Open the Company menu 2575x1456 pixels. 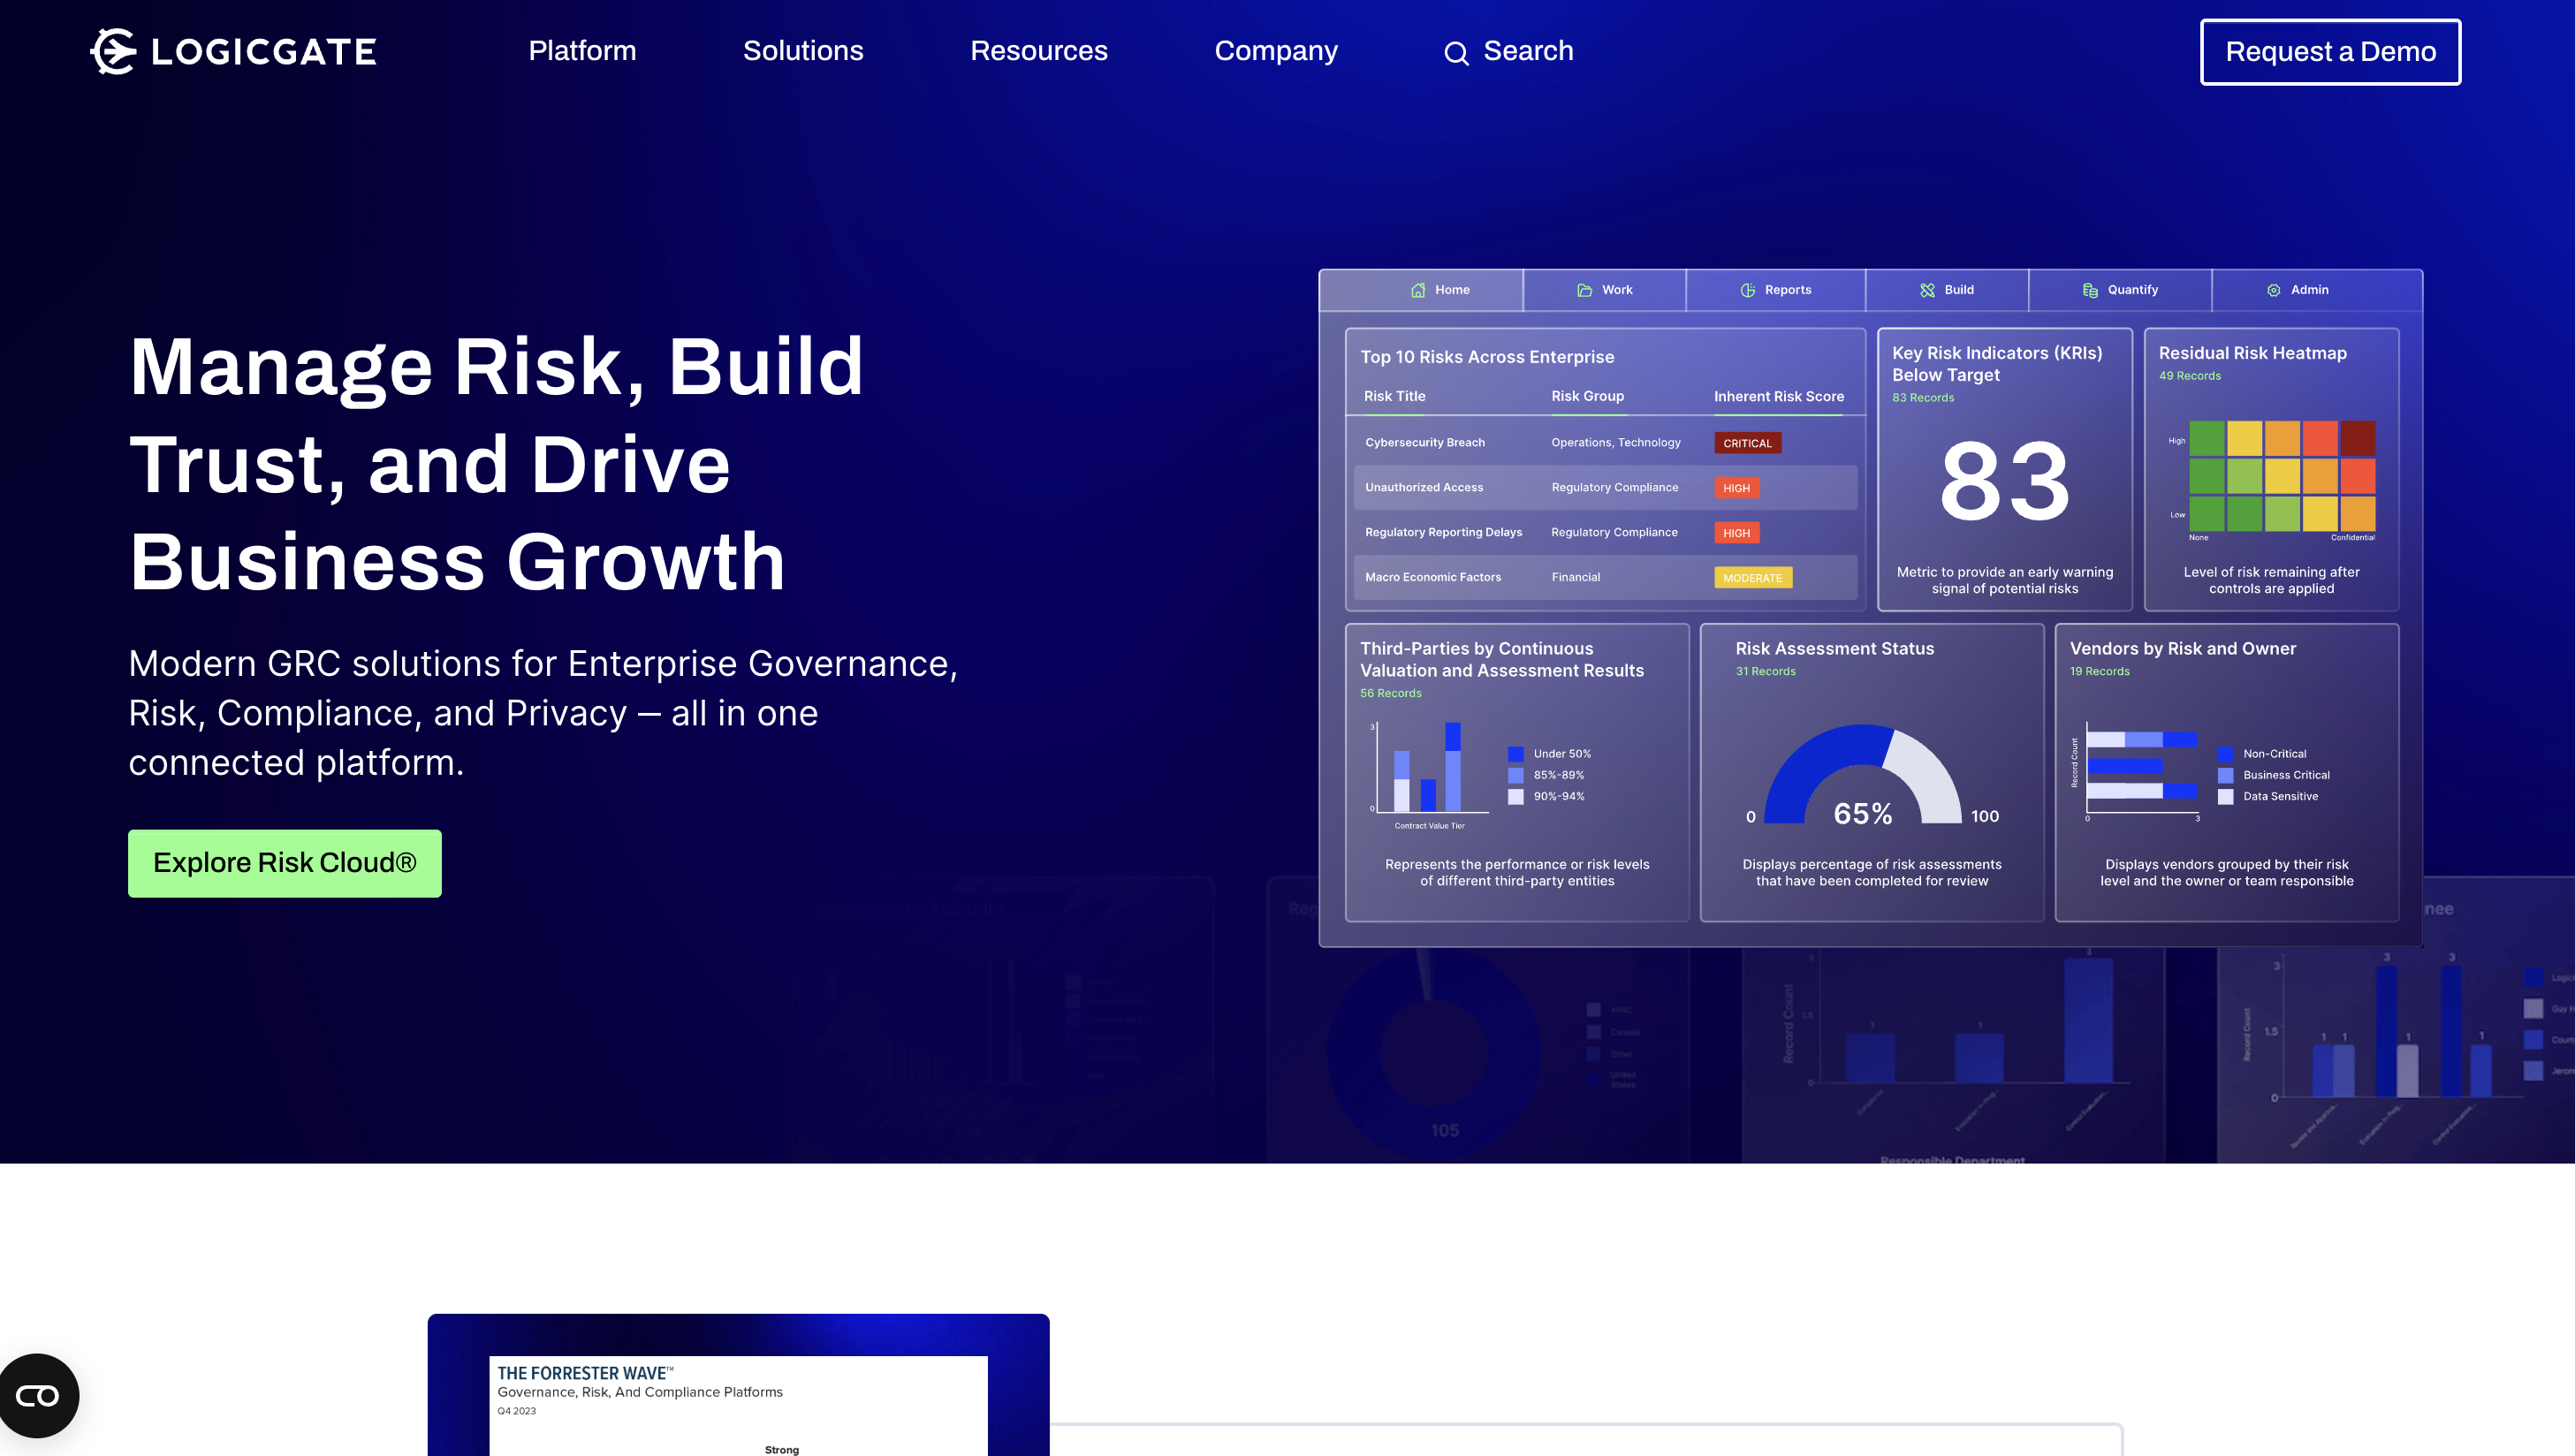pos(1276,51)
